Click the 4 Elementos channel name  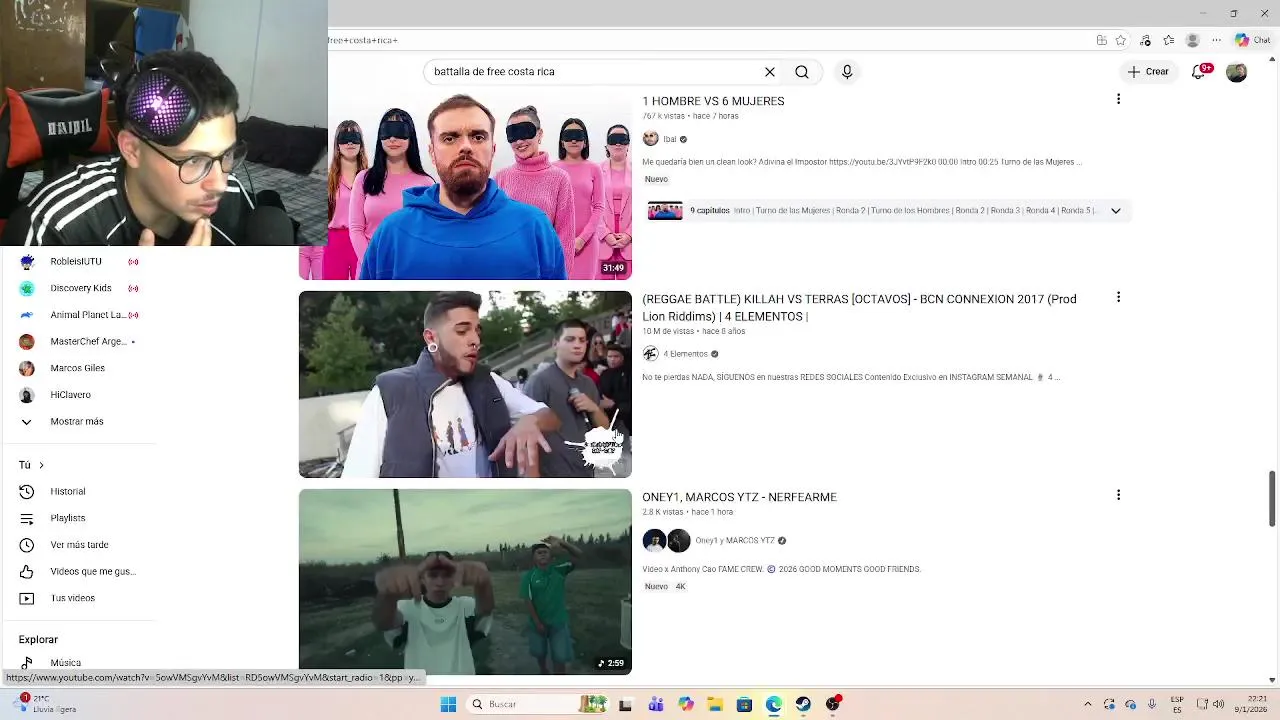tap(685, 354)
